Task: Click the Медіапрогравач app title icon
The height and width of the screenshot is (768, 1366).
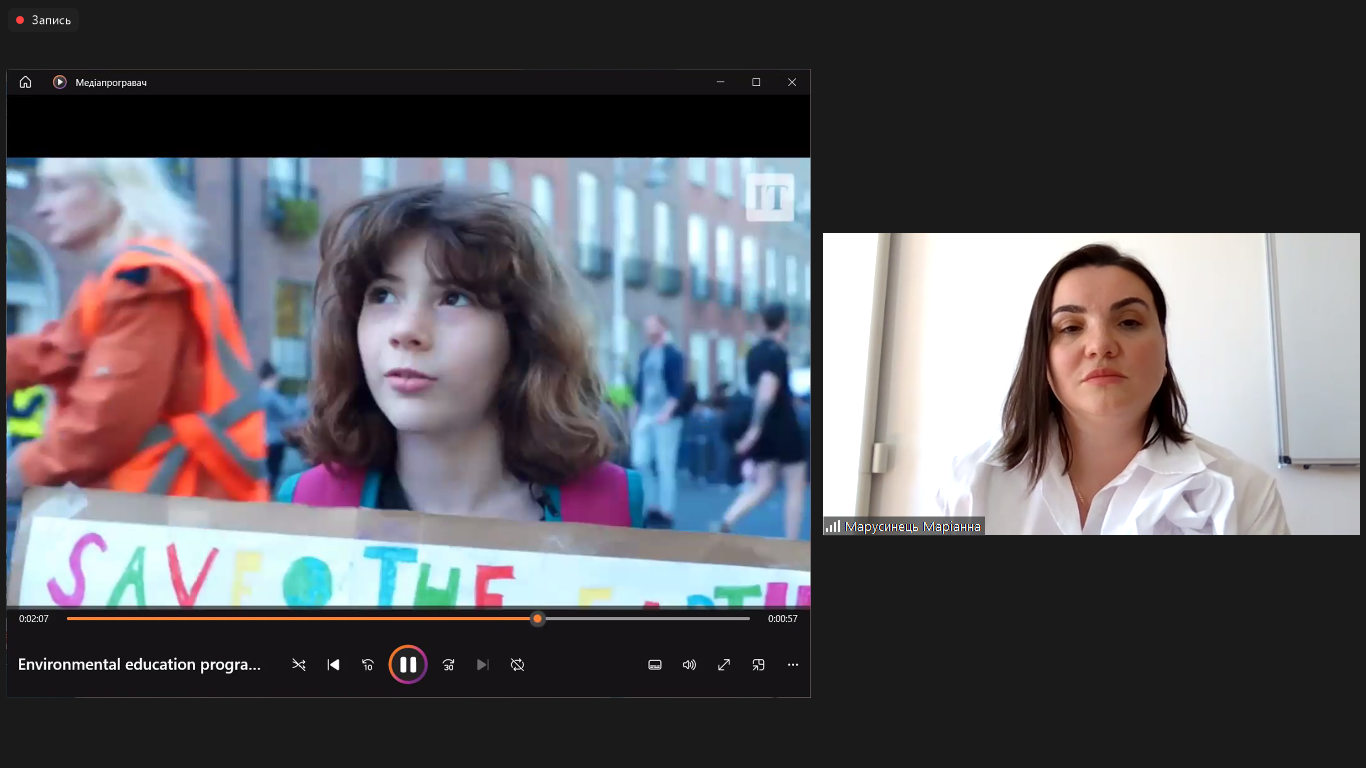Action: (60, 82)
